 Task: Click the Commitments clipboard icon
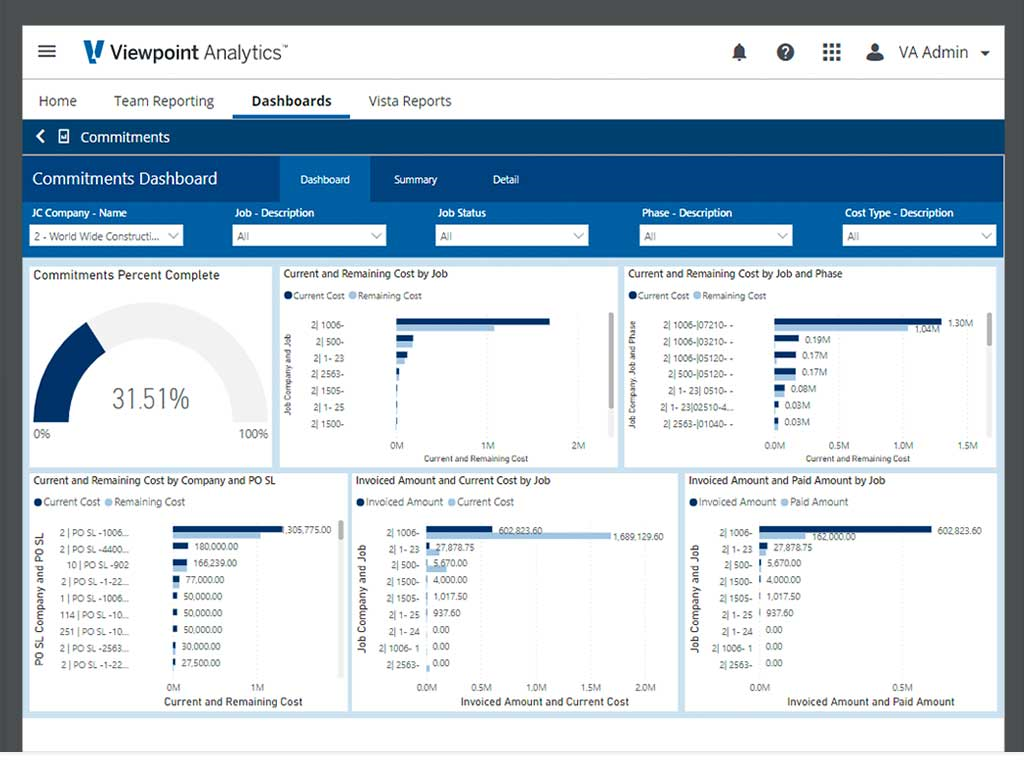pyautogui.click(x=64, y=137)
